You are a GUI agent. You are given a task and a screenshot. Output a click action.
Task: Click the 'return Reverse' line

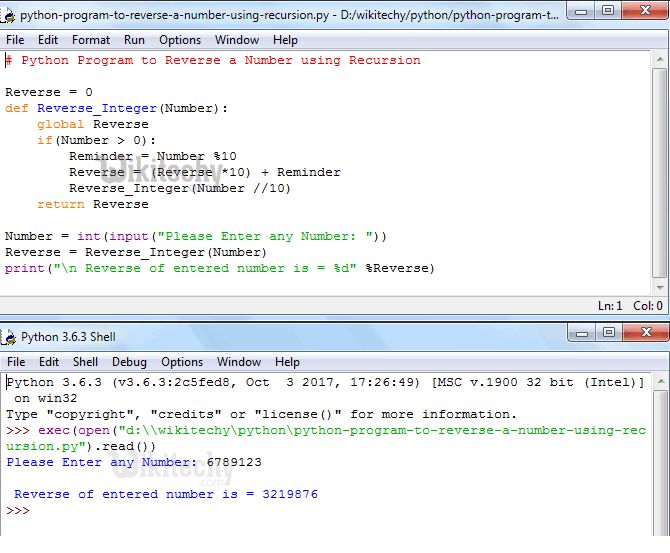tap(93, 204)
